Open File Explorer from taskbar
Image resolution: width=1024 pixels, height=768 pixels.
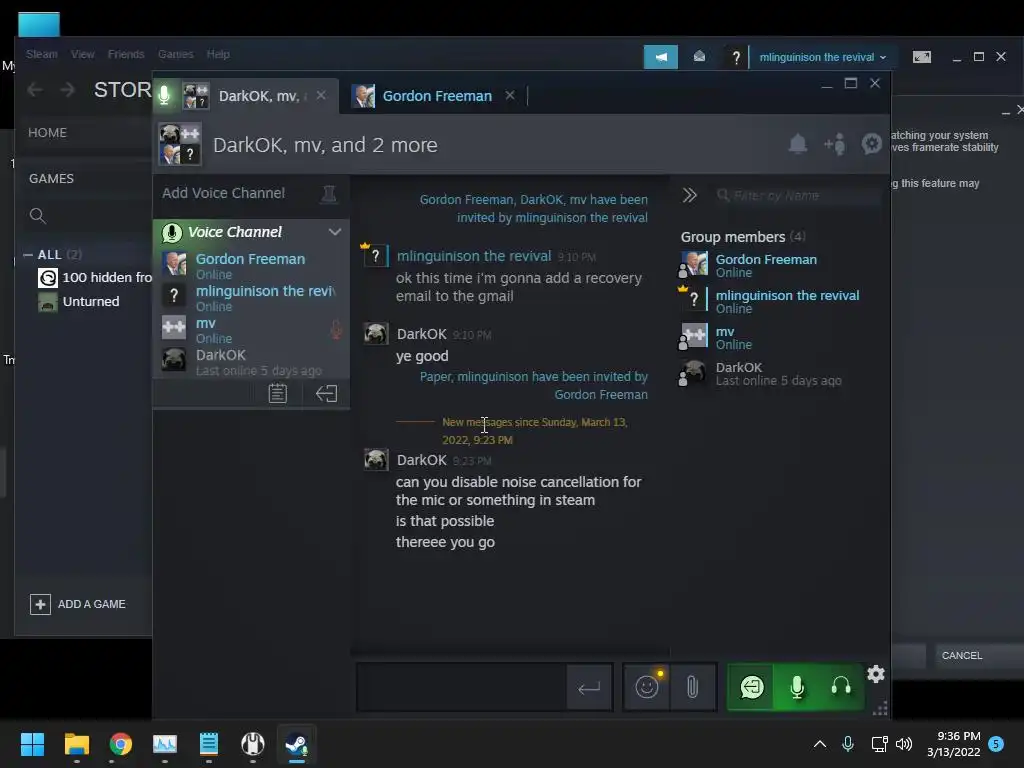click(x=76, y=744)
